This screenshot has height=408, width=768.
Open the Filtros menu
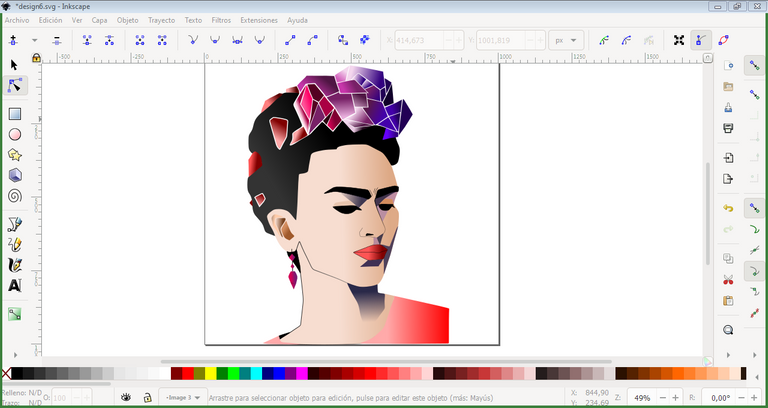pos(221,20)
